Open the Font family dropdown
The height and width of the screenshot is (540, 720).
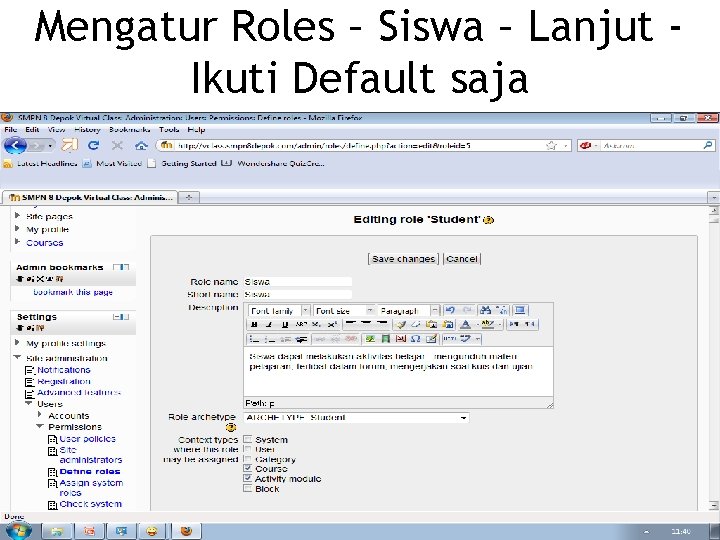279,311
